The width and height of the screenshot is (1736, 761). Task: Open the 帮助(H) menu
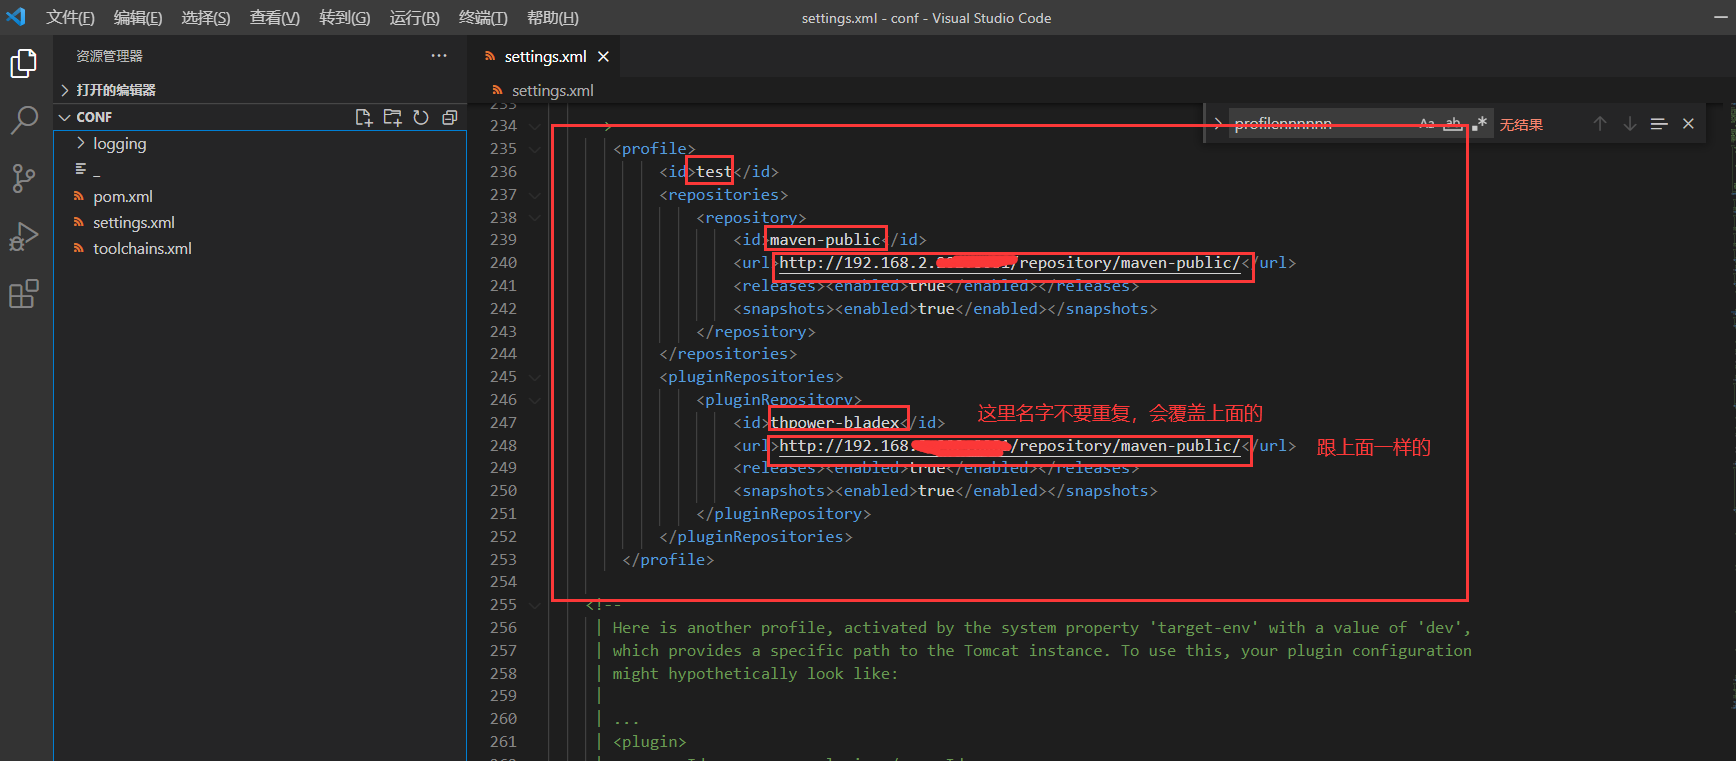coord(553,18)
